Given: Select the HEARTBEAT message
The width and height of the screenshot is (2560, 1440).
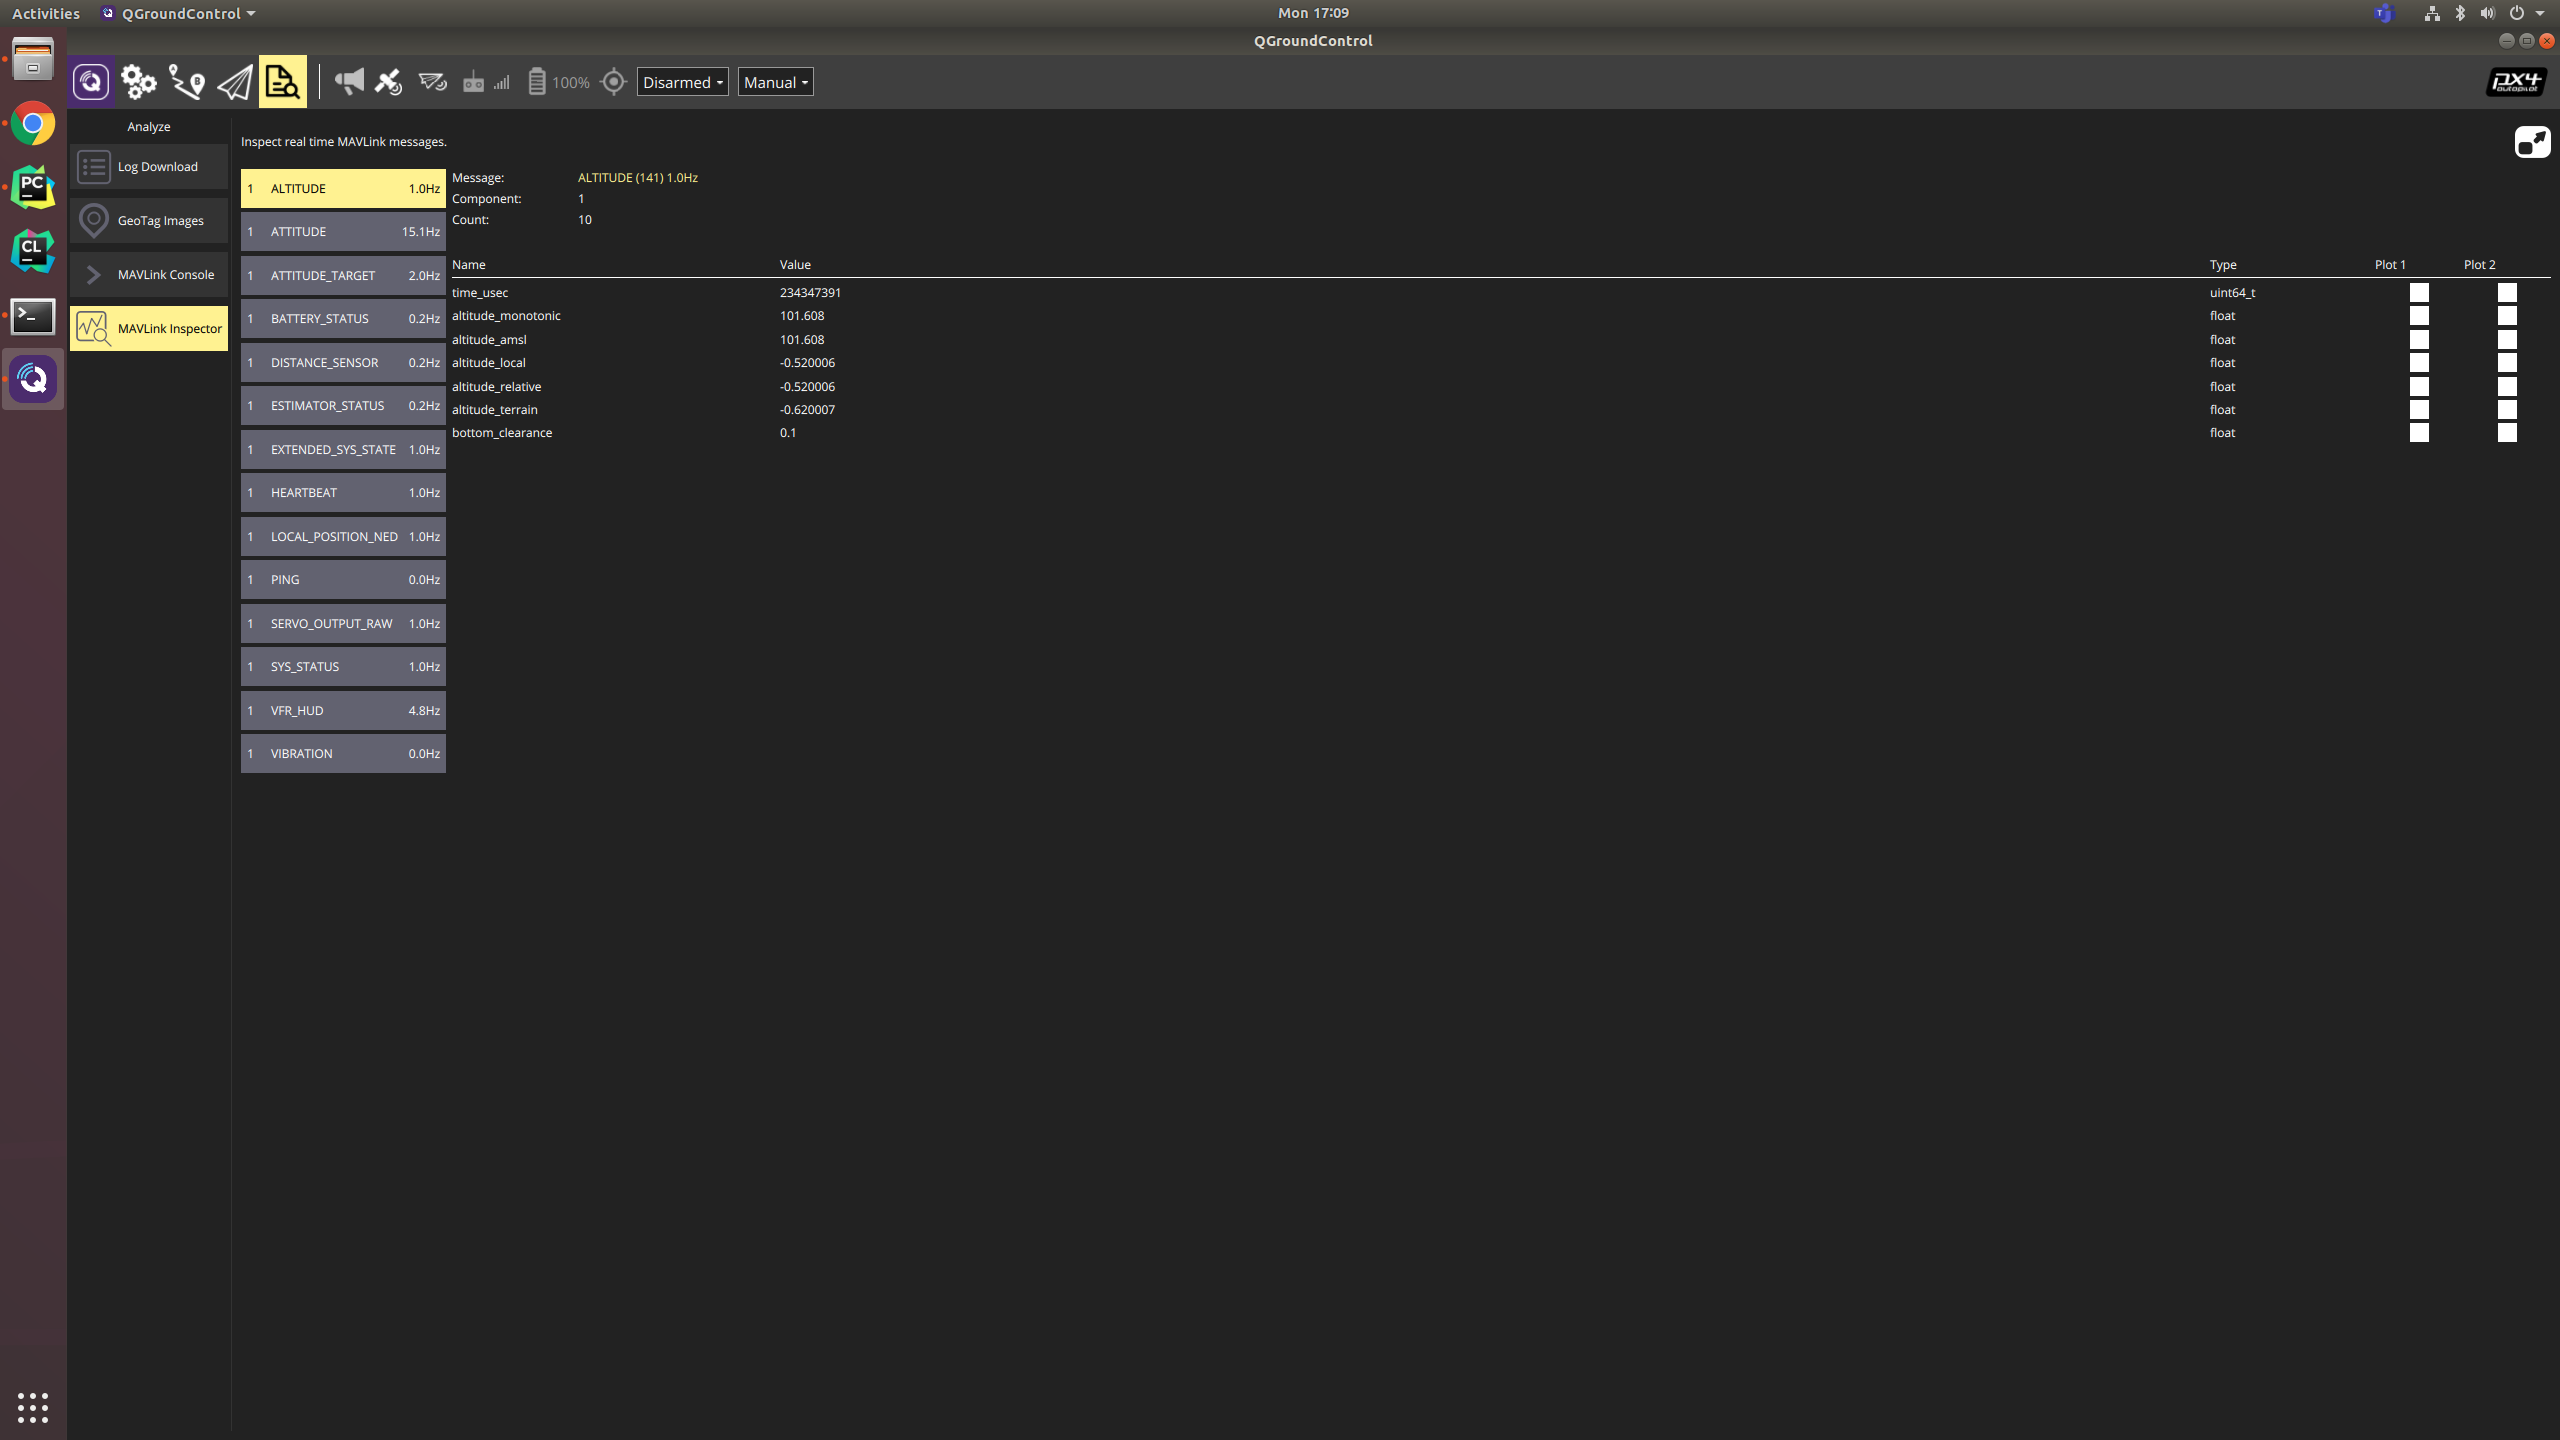Looking at the screenshot, I should [x=343, y=493].
